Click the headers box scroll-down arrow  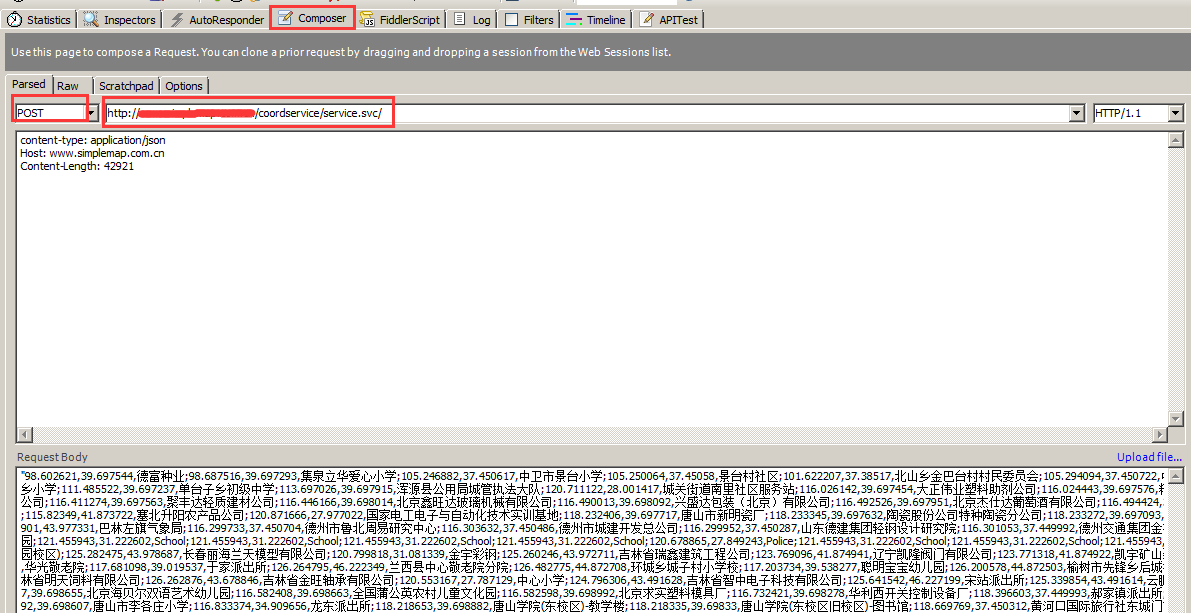tap(1177, 419)
